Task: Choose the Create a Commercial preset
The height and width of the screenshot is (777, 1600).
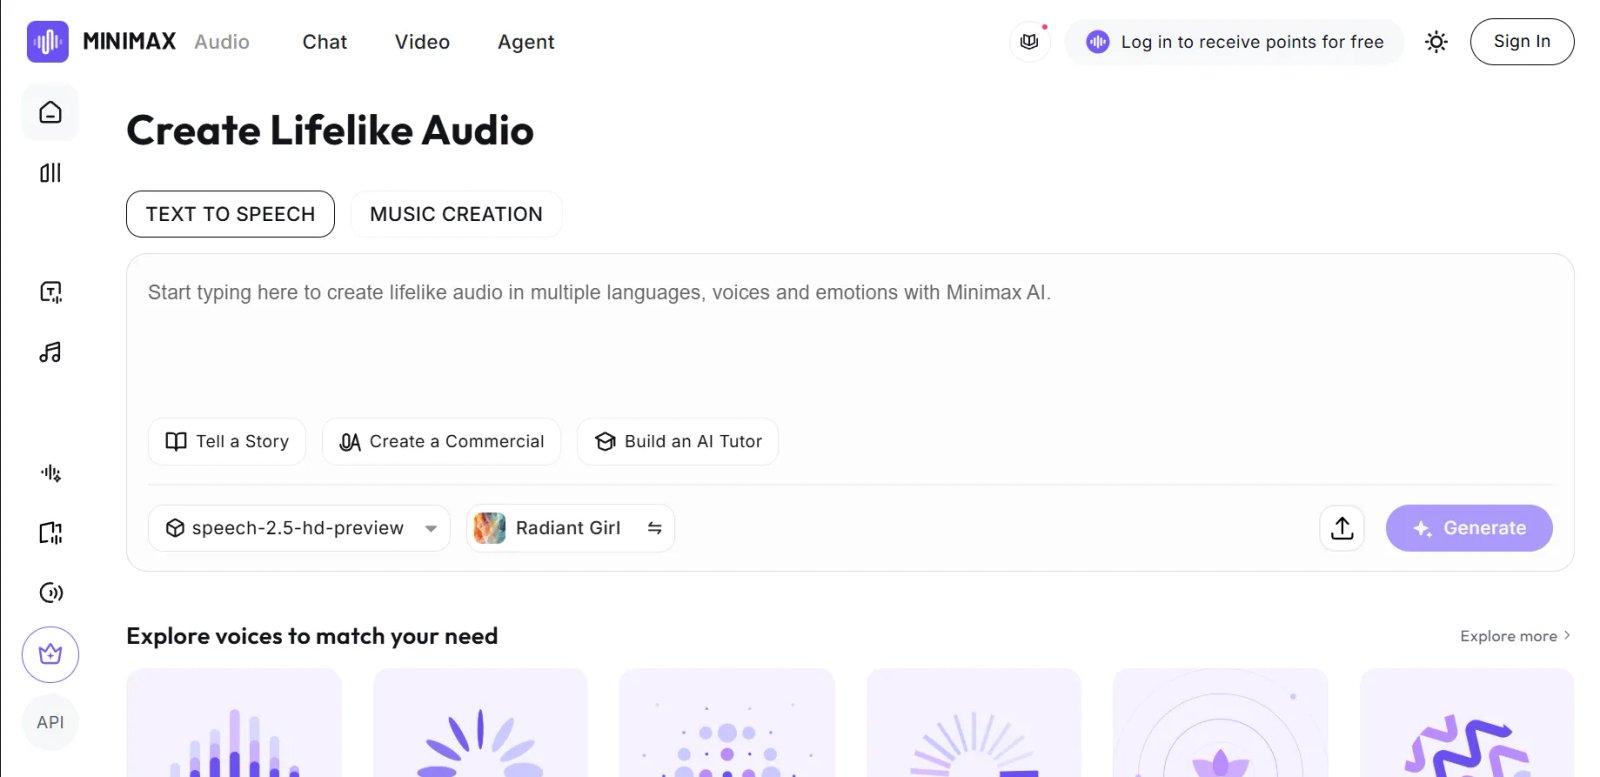Action: point(441,441)
